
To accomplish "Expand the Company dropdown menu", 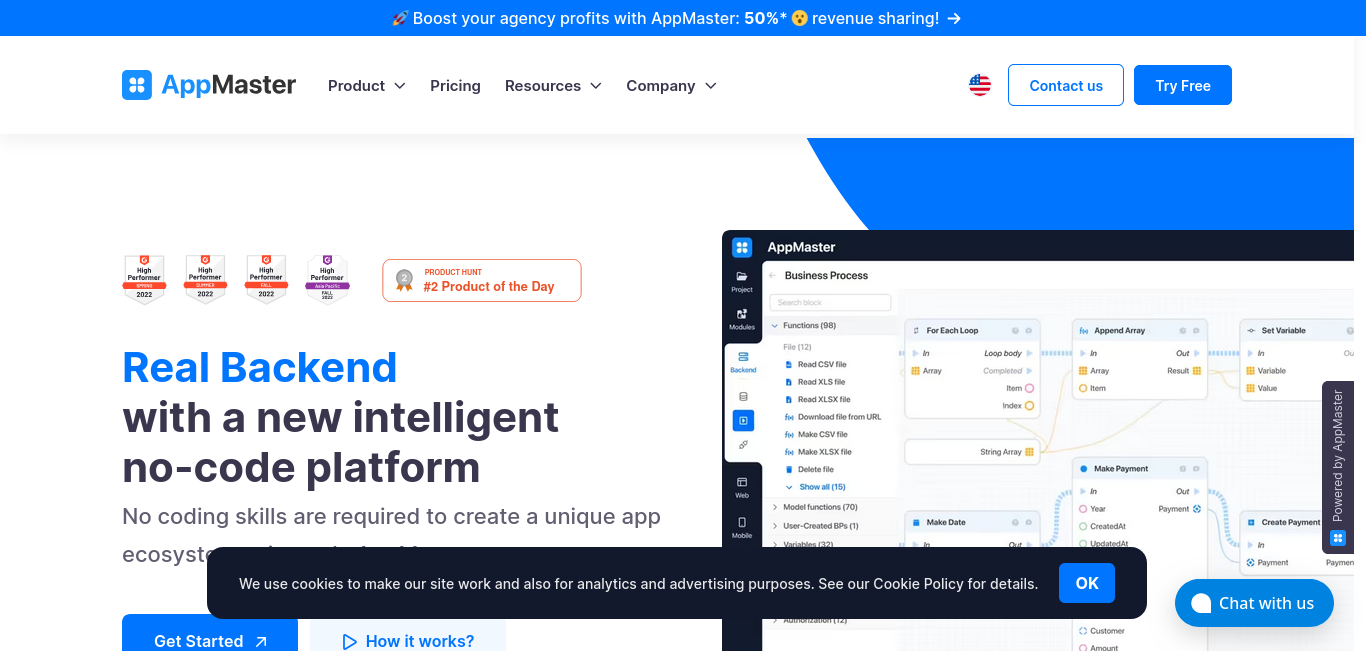I will (671, 86).
